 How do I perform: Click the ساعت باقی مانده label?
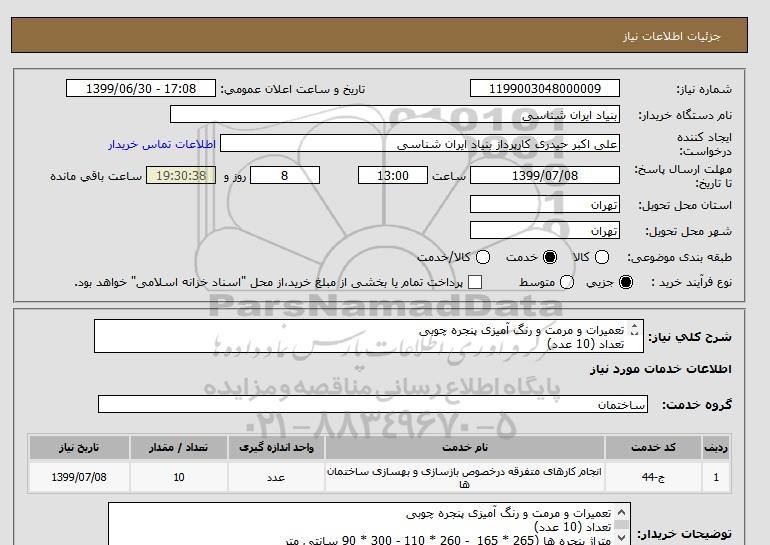click(x=96, y=176)
